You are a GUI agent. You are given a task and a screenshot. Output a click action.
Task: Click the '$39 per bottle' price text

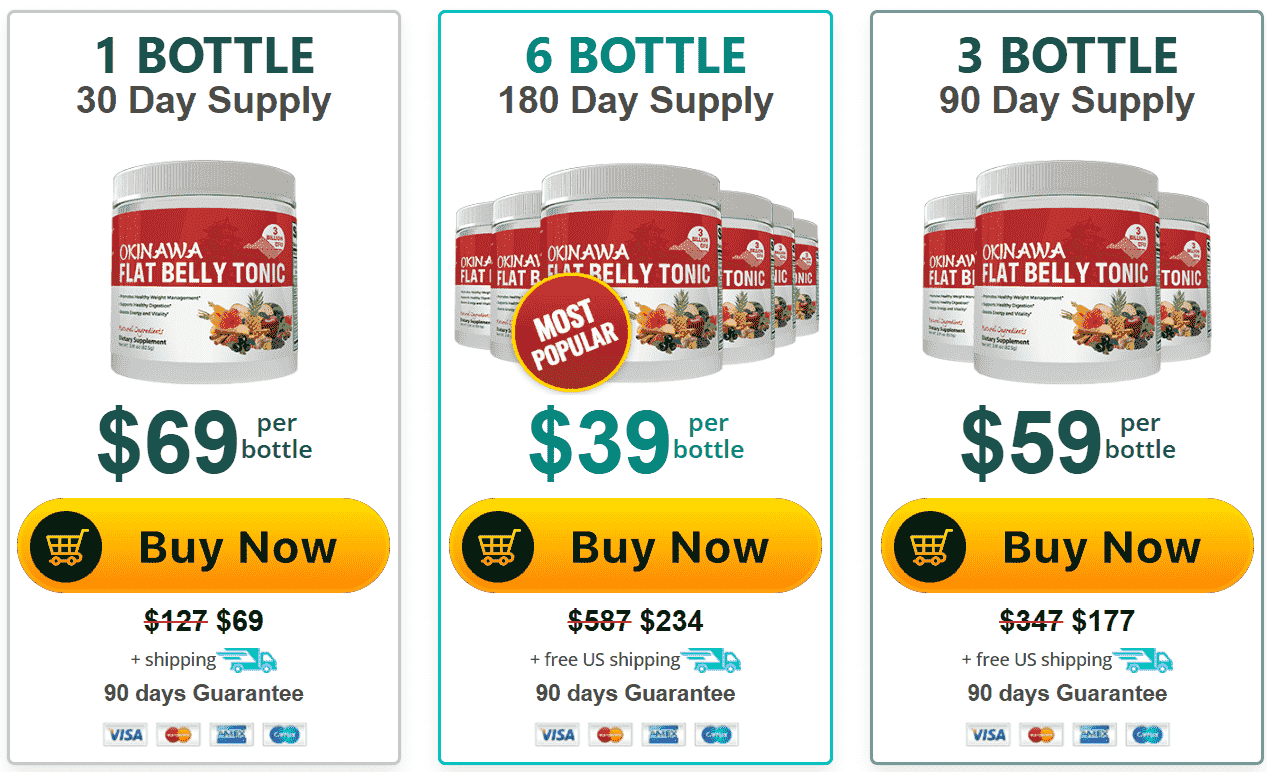point(630,440)
